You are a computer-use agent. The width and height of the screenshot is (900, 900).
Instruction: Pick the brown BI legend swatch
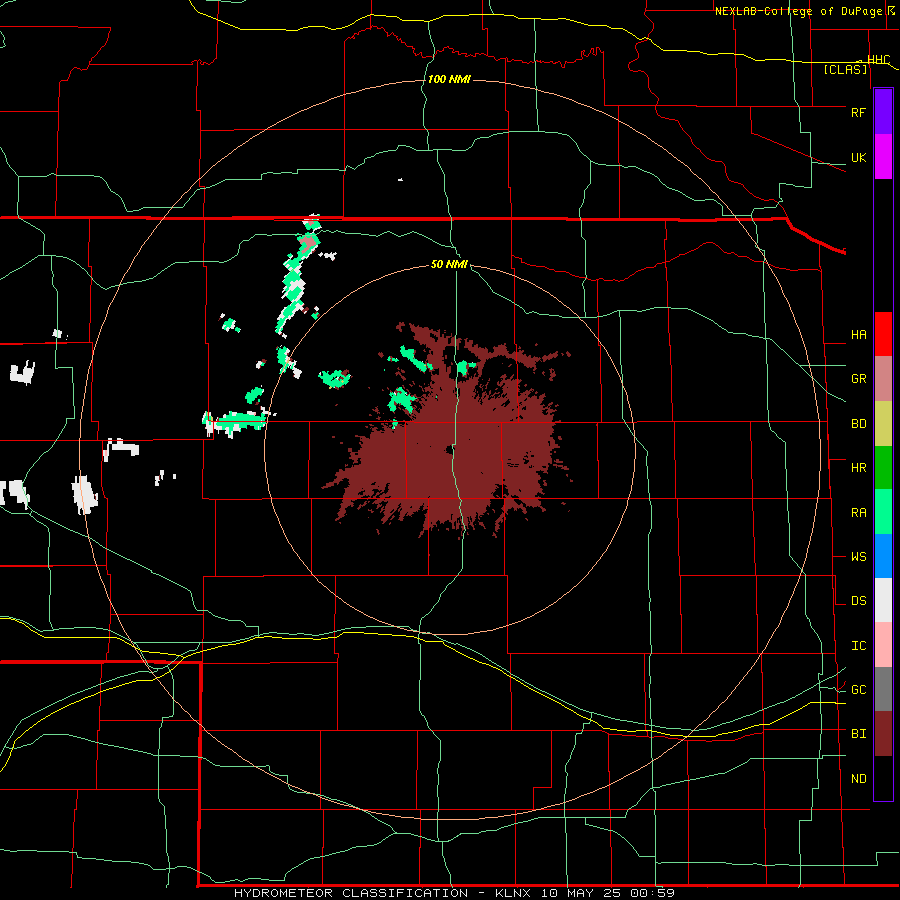[883, 734]
